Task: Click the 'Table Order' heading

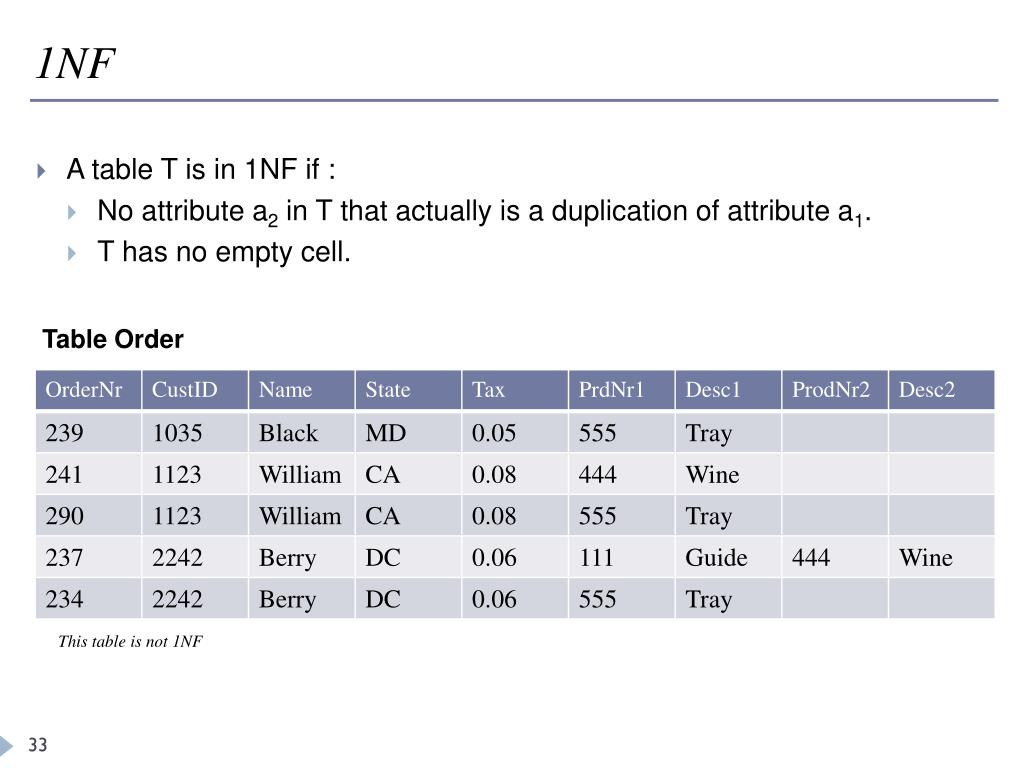Action: click(x=113, y=340)
